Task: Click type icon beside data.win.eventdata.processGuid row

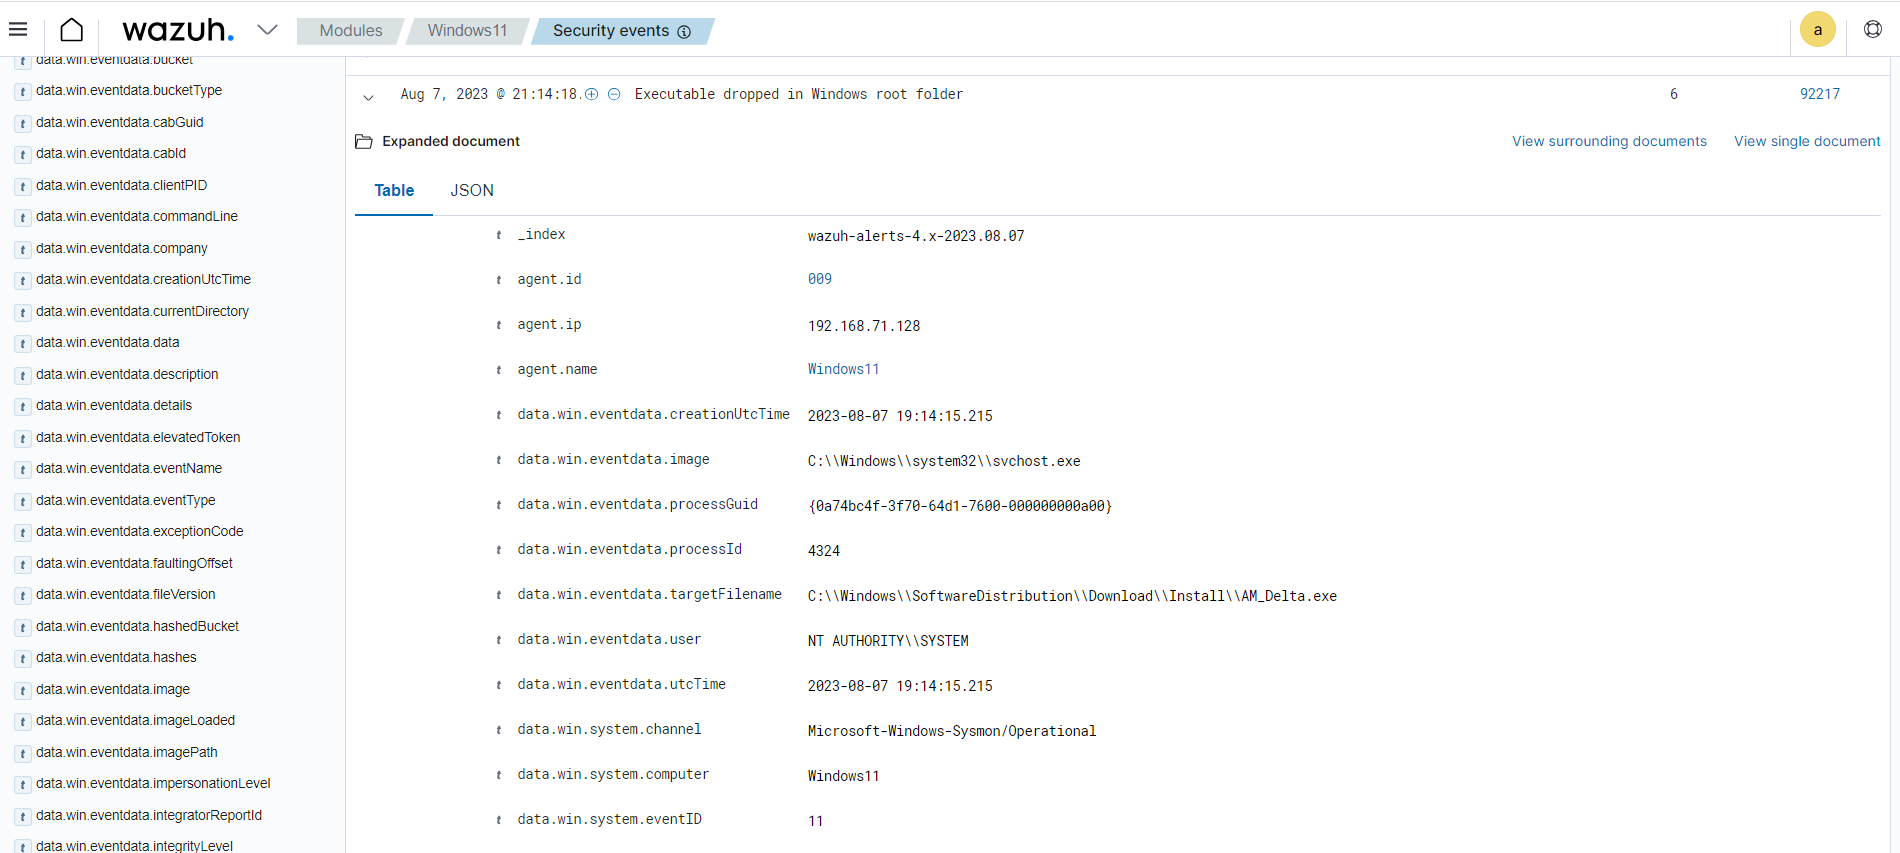Action: (x=499, y=505)
